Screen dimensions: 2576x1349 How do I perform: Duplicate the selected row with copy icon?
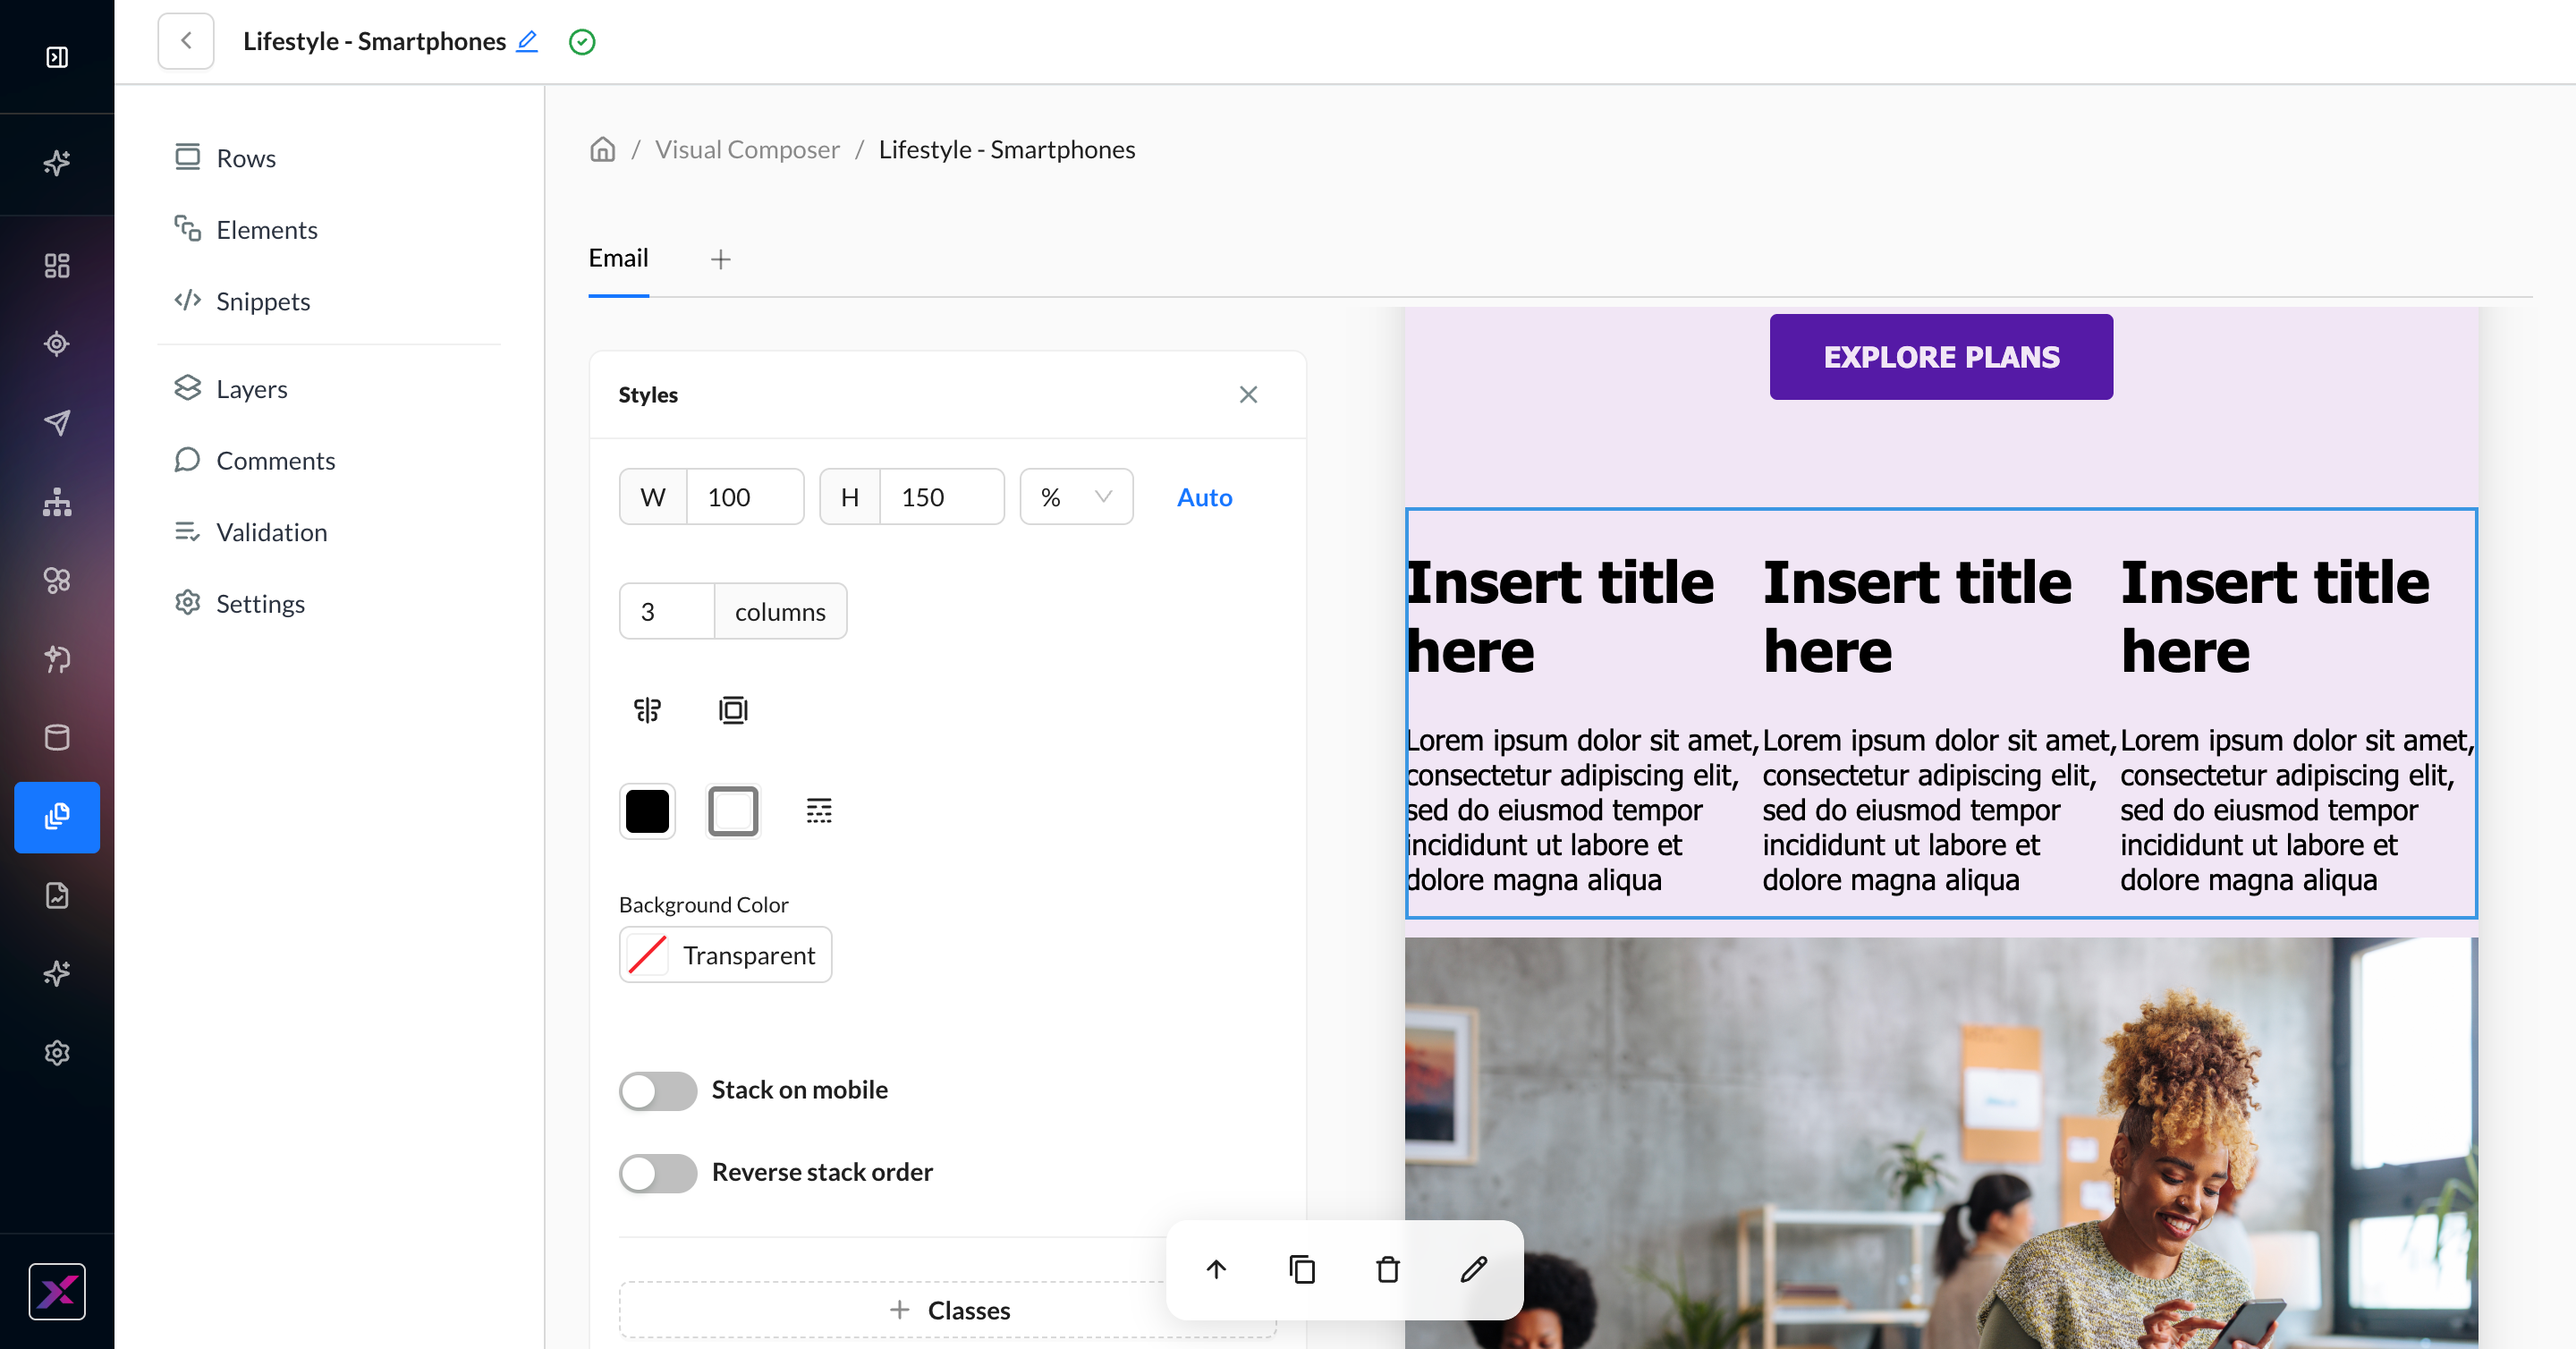[1302, 1270]
